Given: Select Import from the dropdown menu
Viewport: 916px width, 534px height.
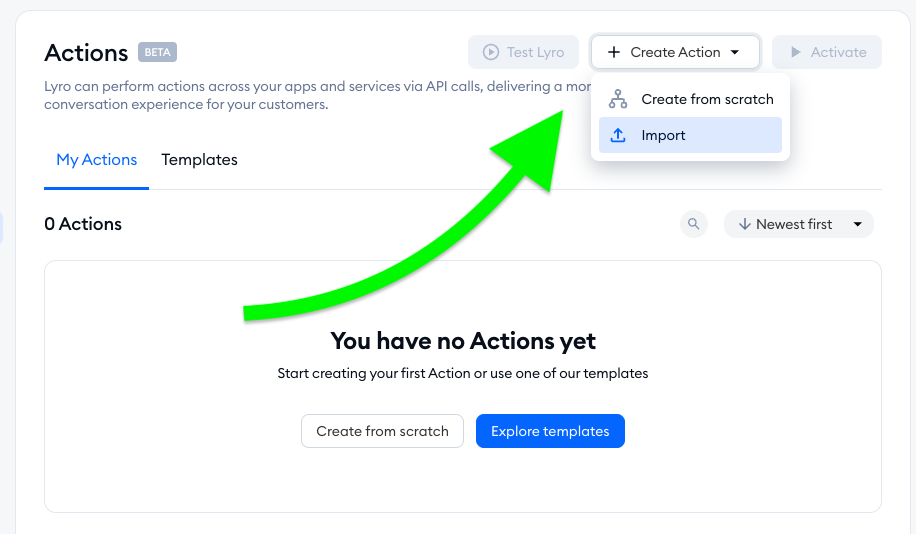Looking at the screenshot, I should click(x=690, y=135).
